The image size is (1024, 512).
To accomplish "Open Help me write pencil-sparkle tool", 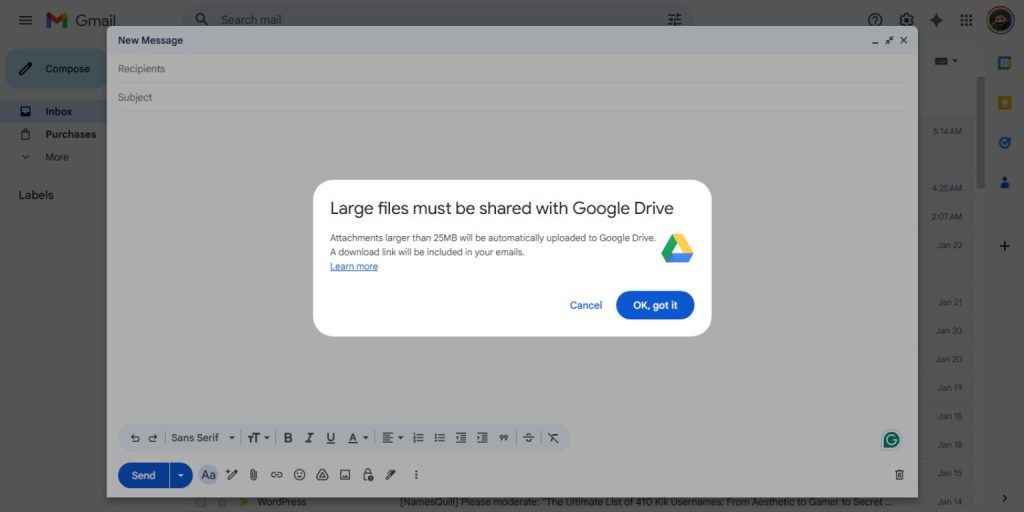I will [231, 475].
